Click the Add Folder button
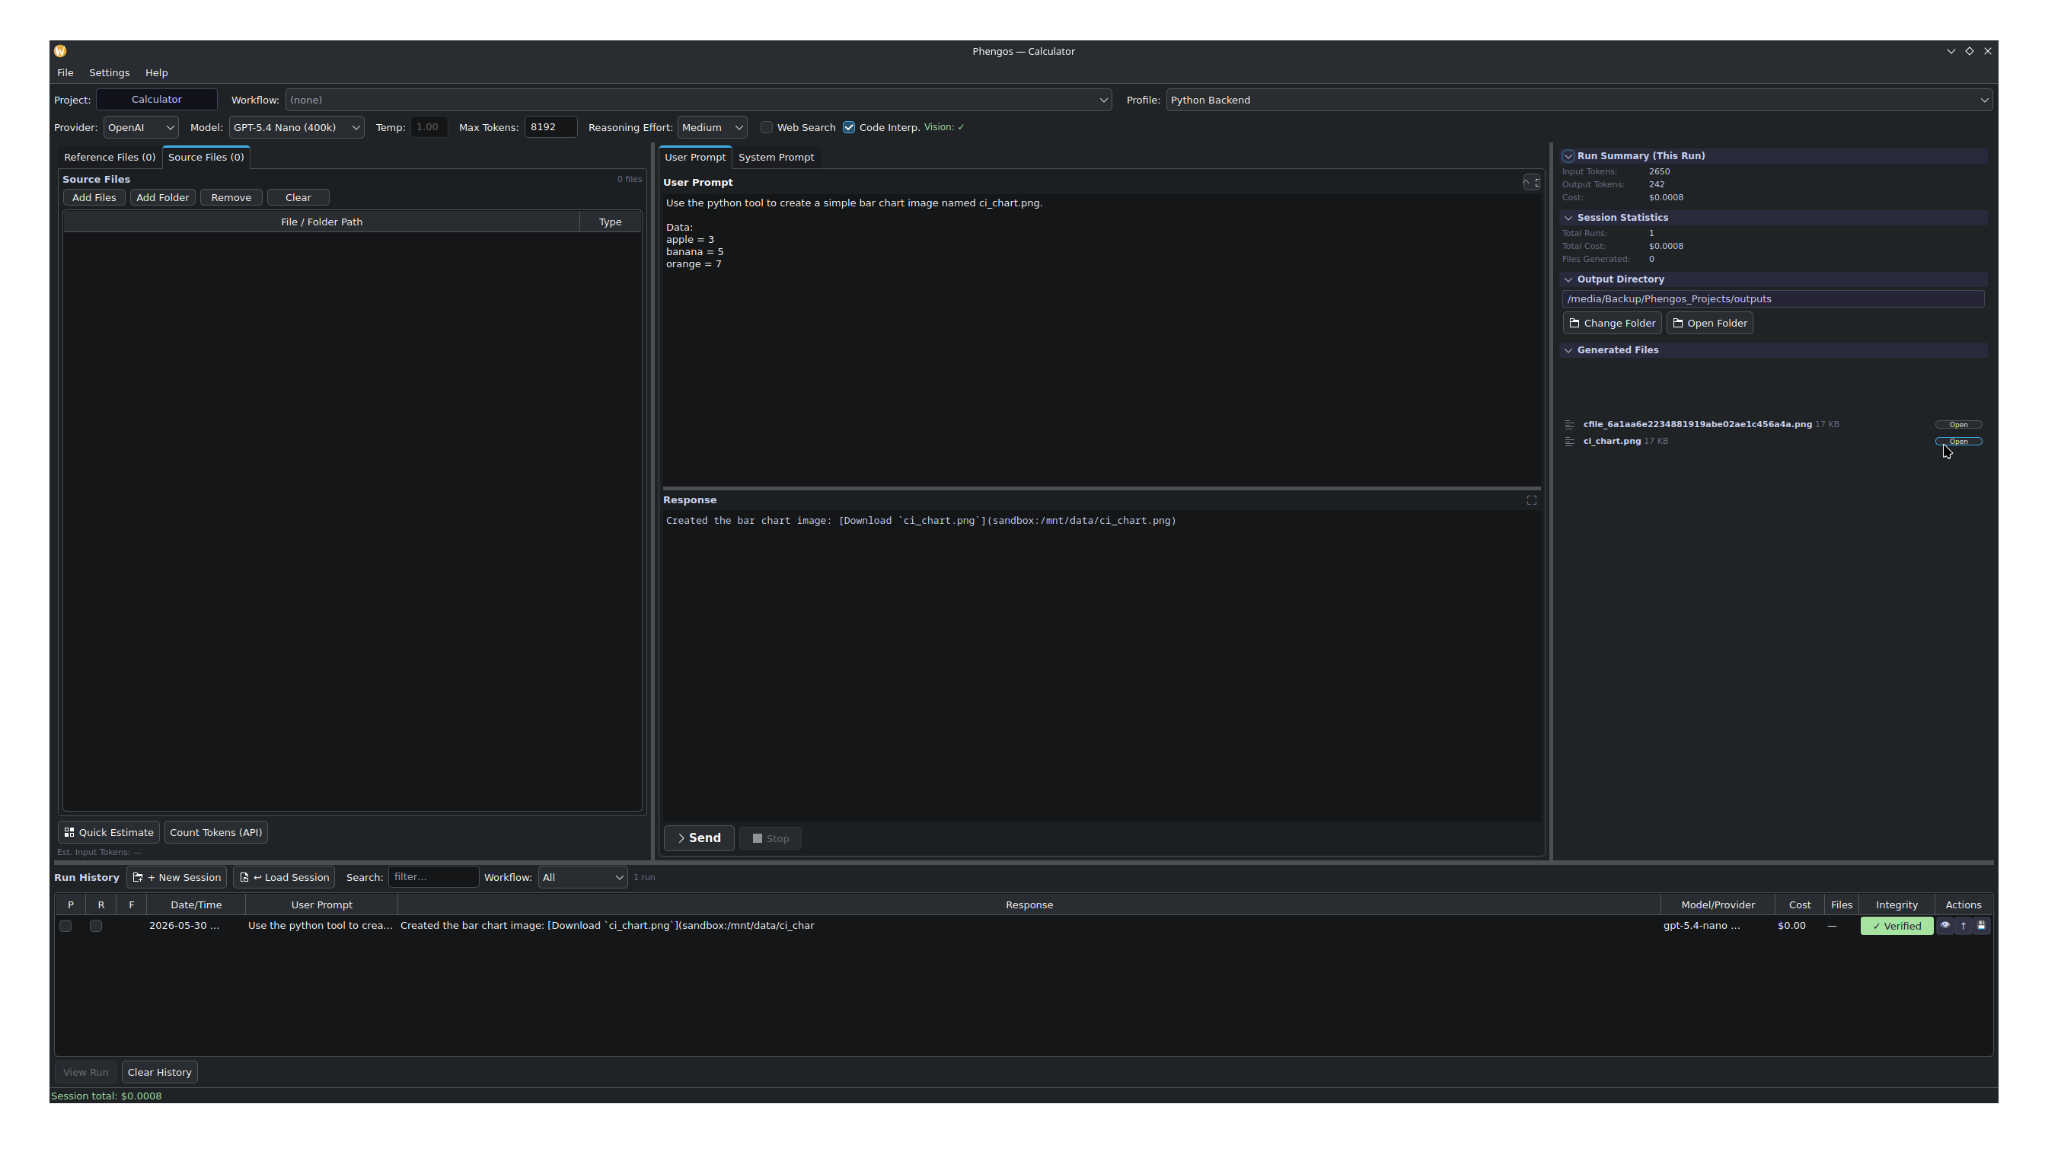The image size is (2048, 1161). (162, 198)
